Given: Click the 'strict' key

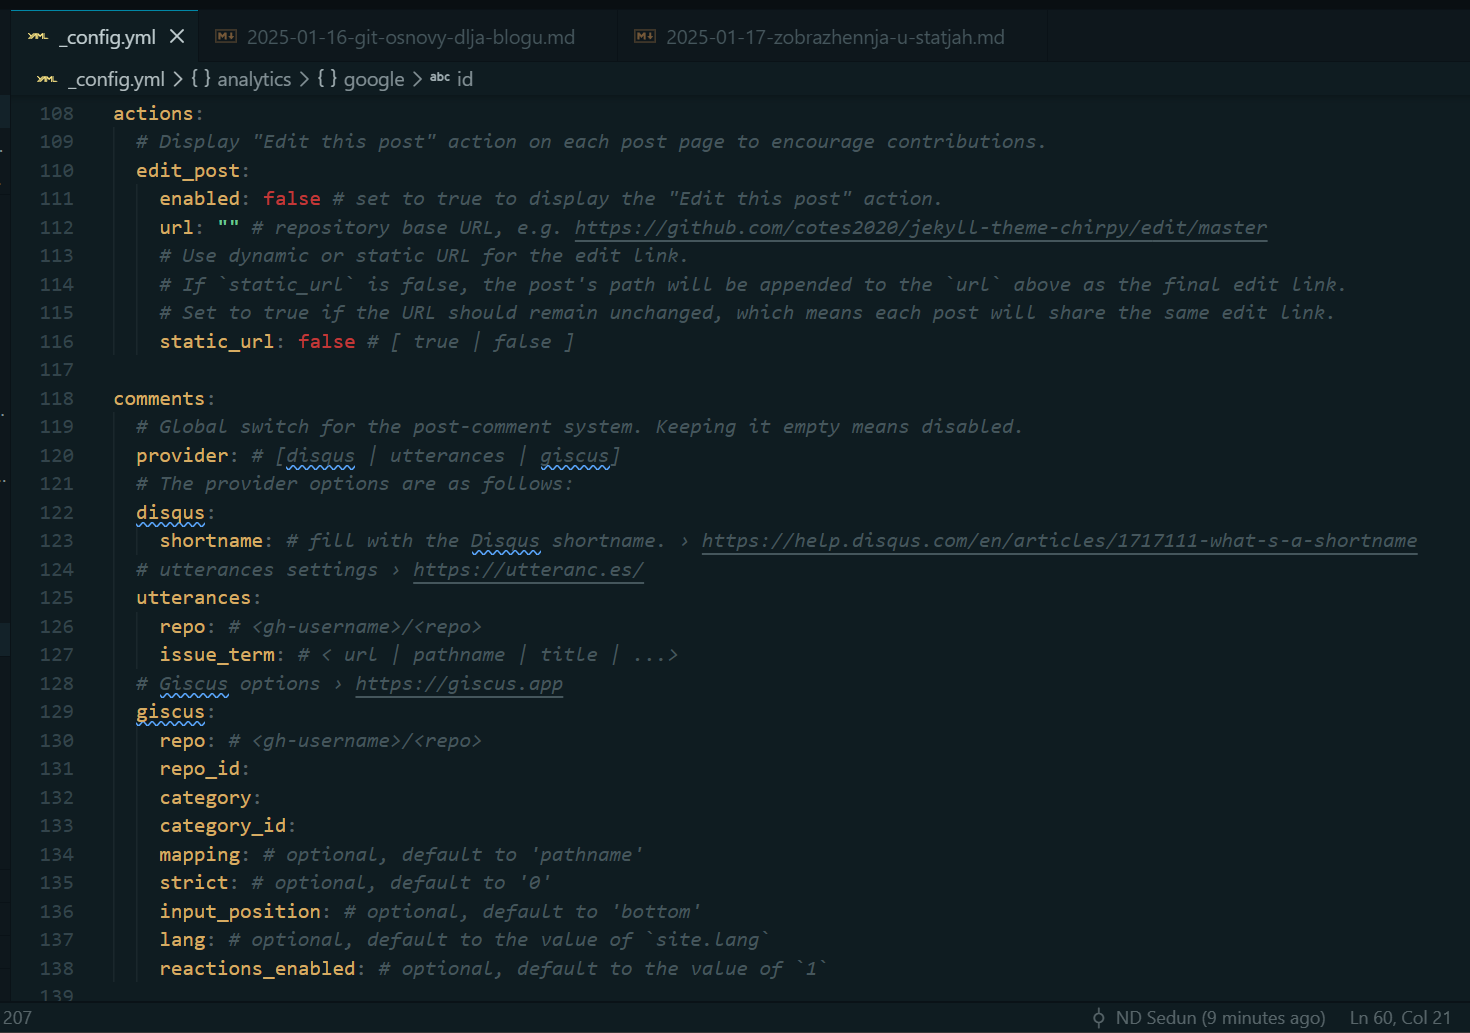Looking at the screenshot, I should [194, 883].
